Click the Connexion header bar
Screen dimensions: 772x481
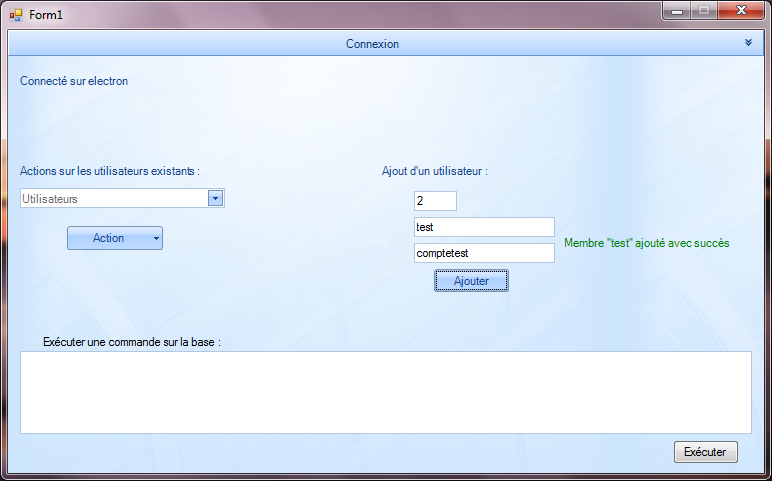pyautogui.click(x=372, y=44)
